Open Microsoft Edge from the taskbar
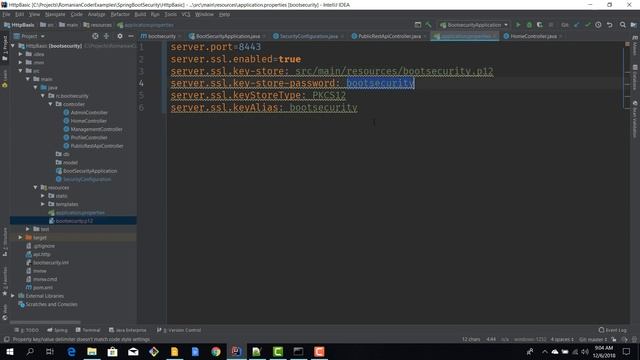 71,351
